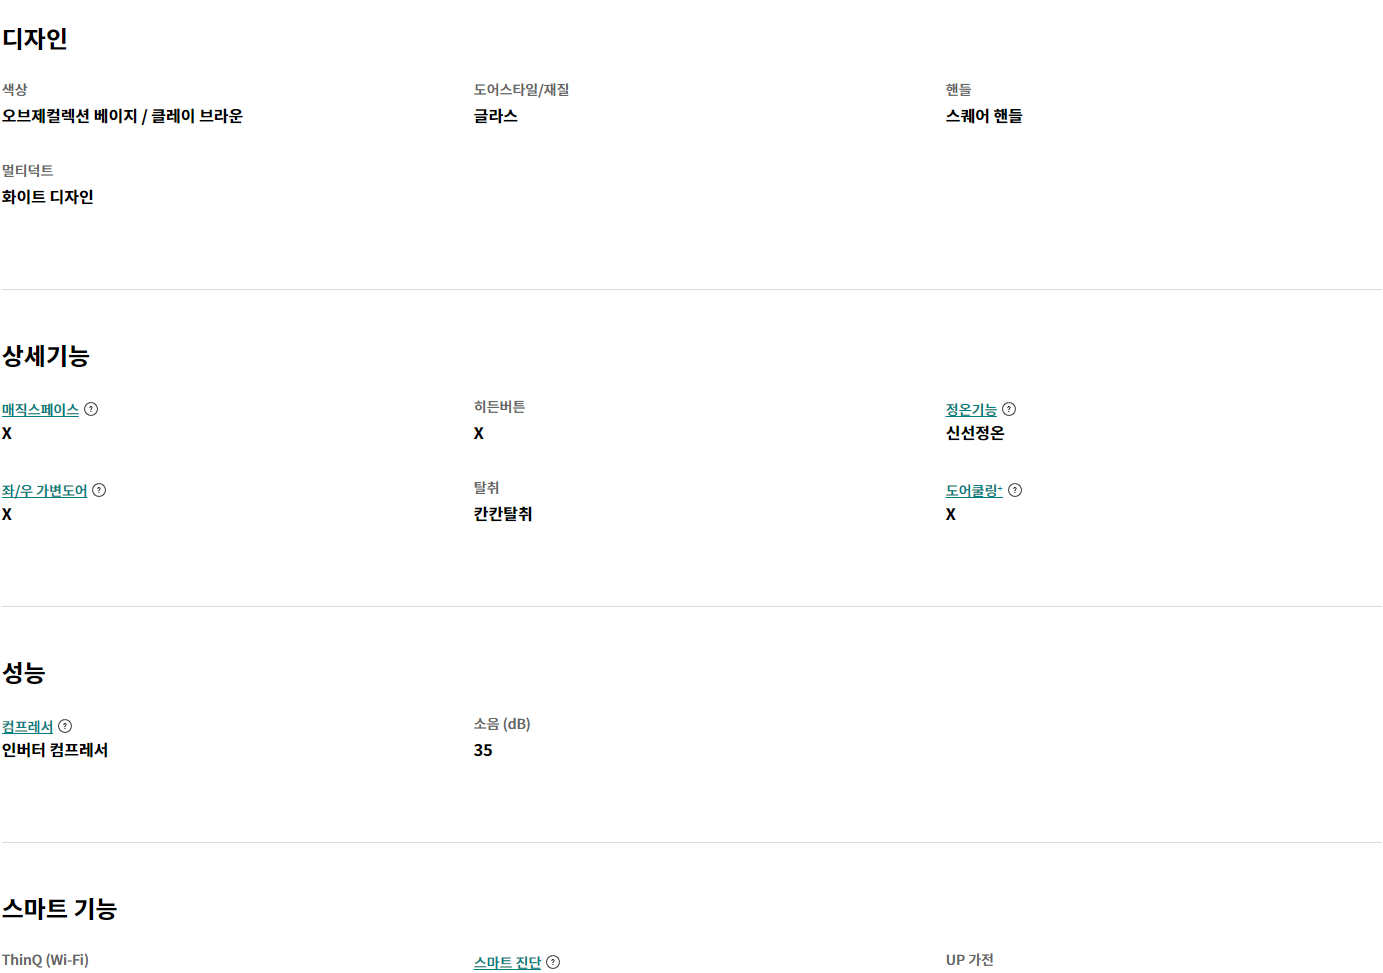This screenshot has width=1383, height=973.
Task: Click the 컴프레서 link
Action: pyautogui.click(x=27, y=727)
